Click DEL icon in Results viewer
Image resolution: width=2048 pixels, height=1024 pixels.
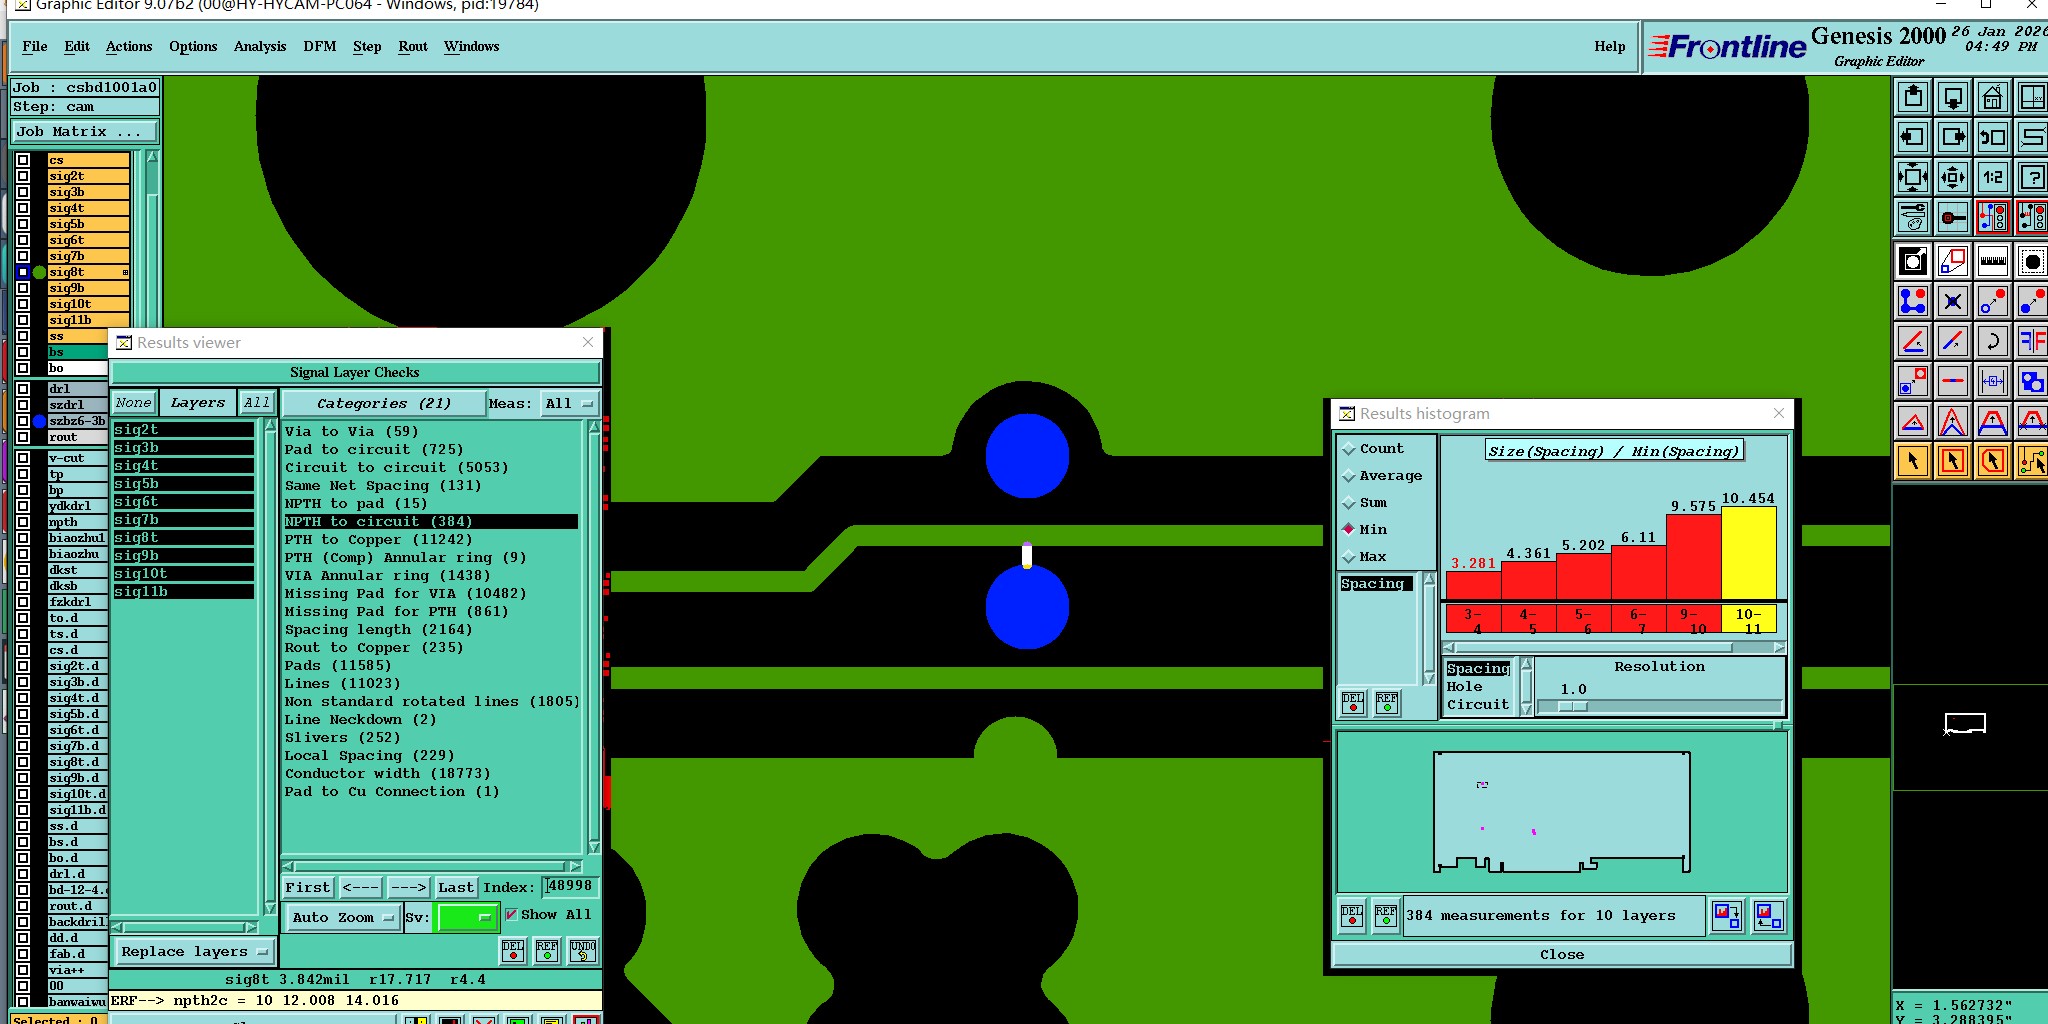[x=513, y=951]
